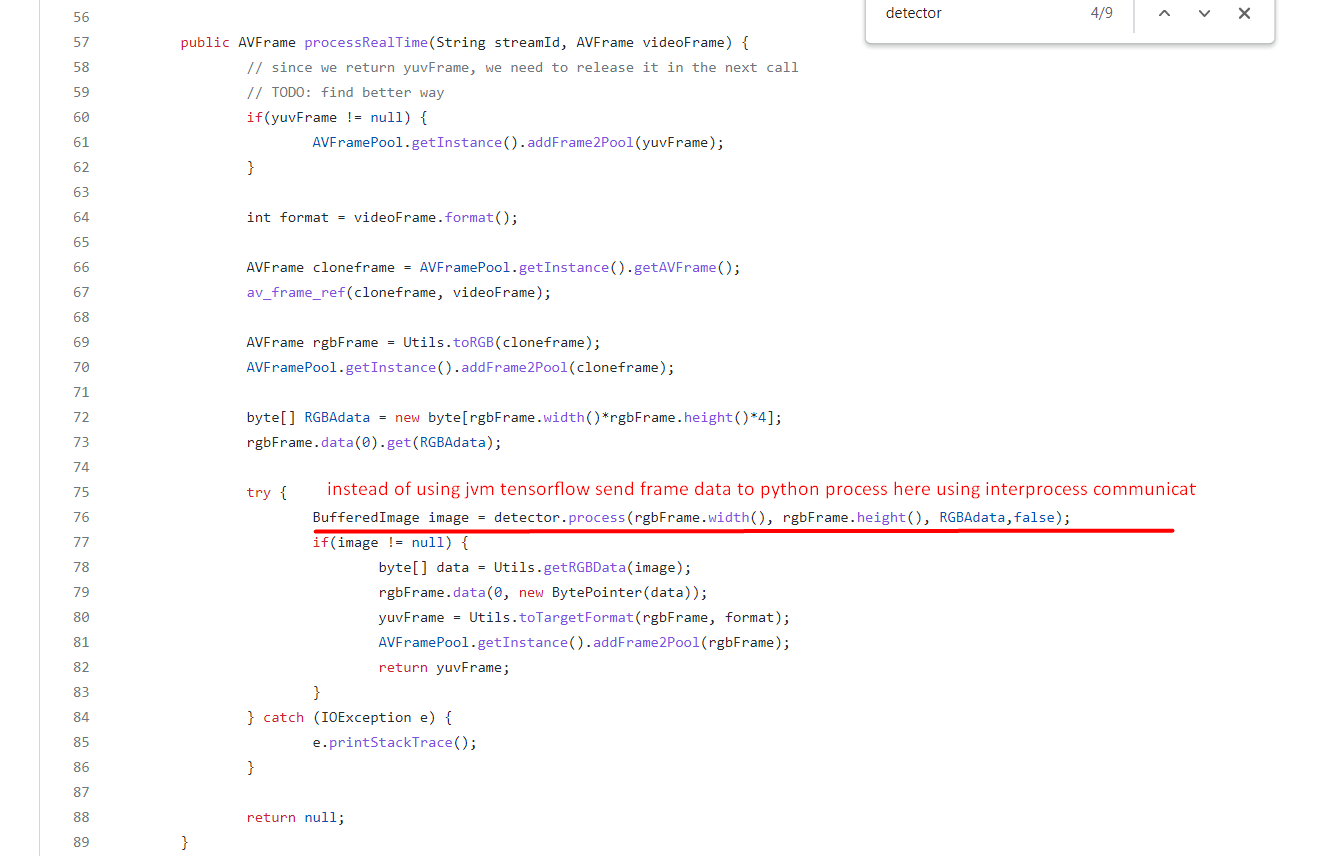Navigate to the previous detector match
Screen dimensions: 1334x856
click(1166, 14)
